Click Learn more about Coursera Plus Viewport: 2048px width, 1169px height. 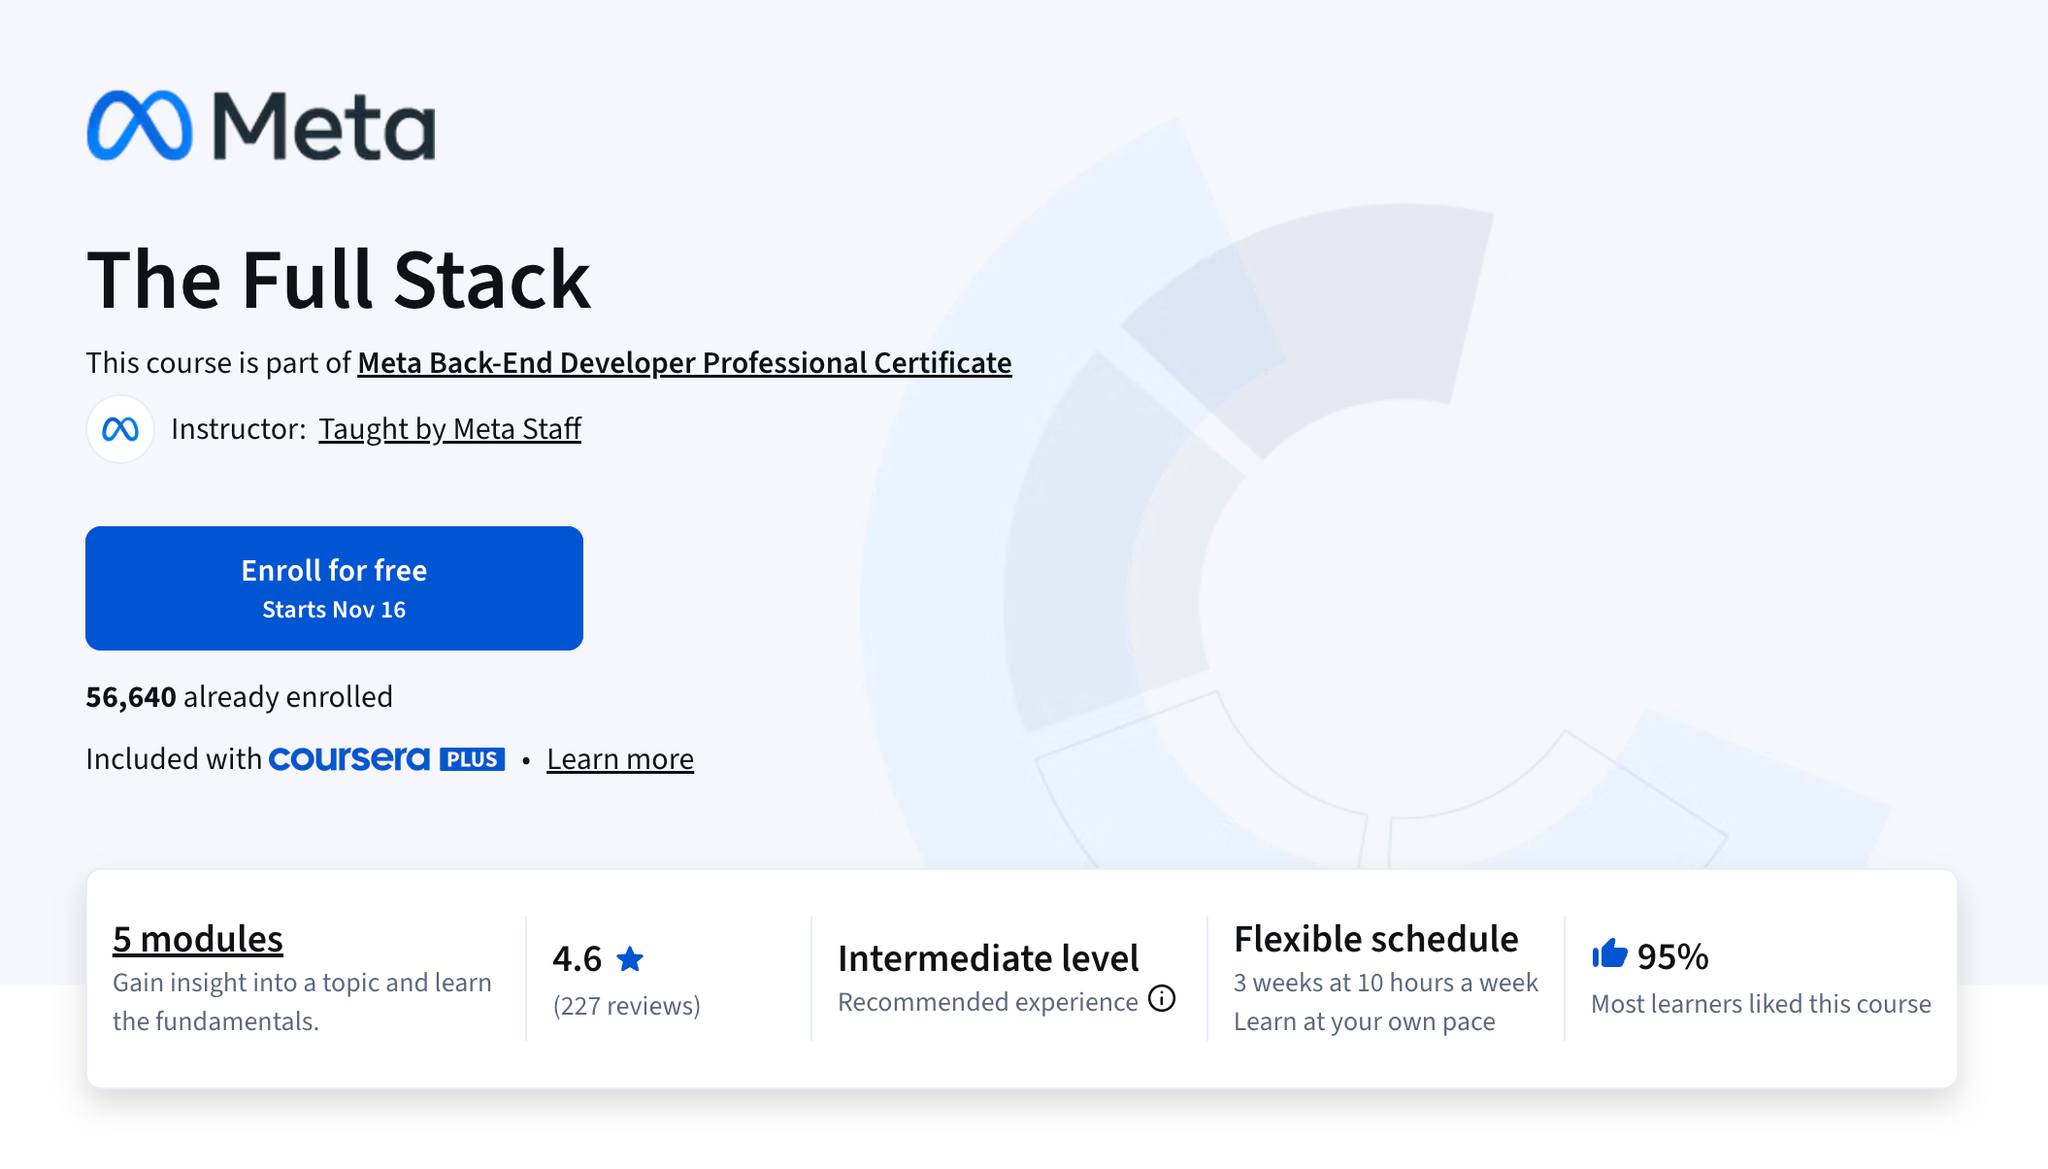click(x=620, y=759)
